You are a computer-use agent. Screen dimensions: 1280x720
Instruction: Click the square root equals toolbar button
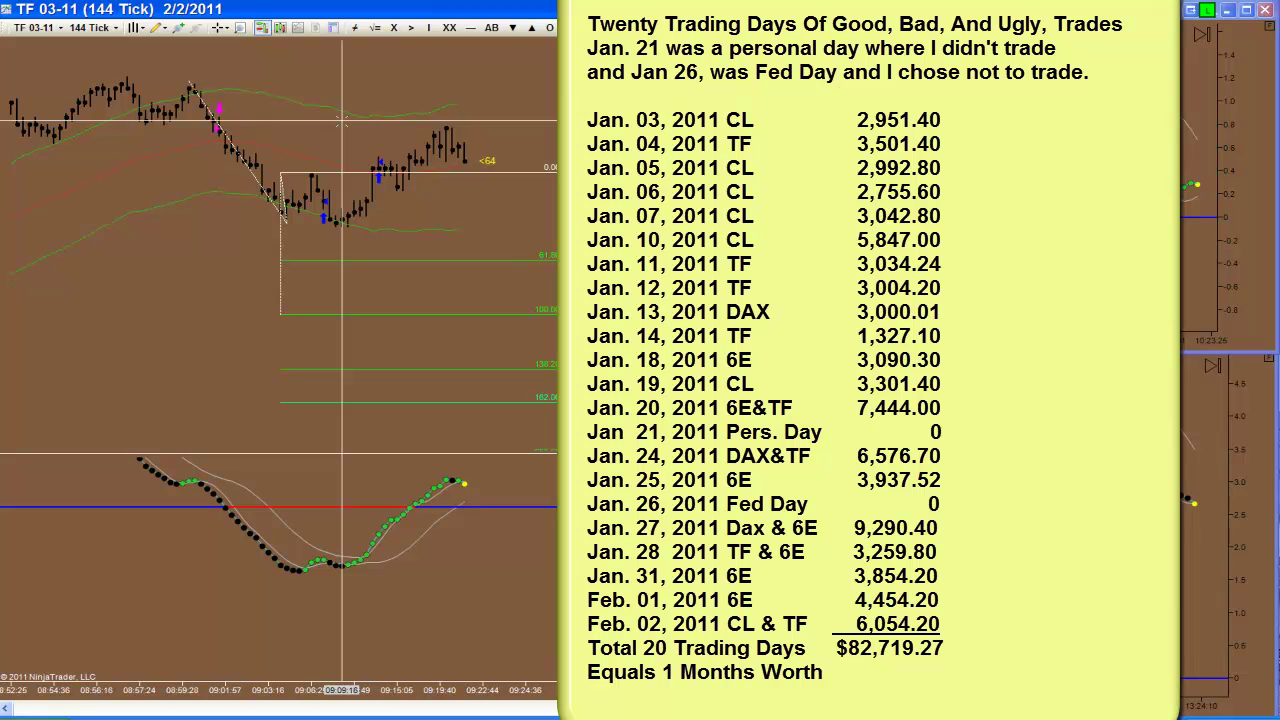click(x=375, y=28)
